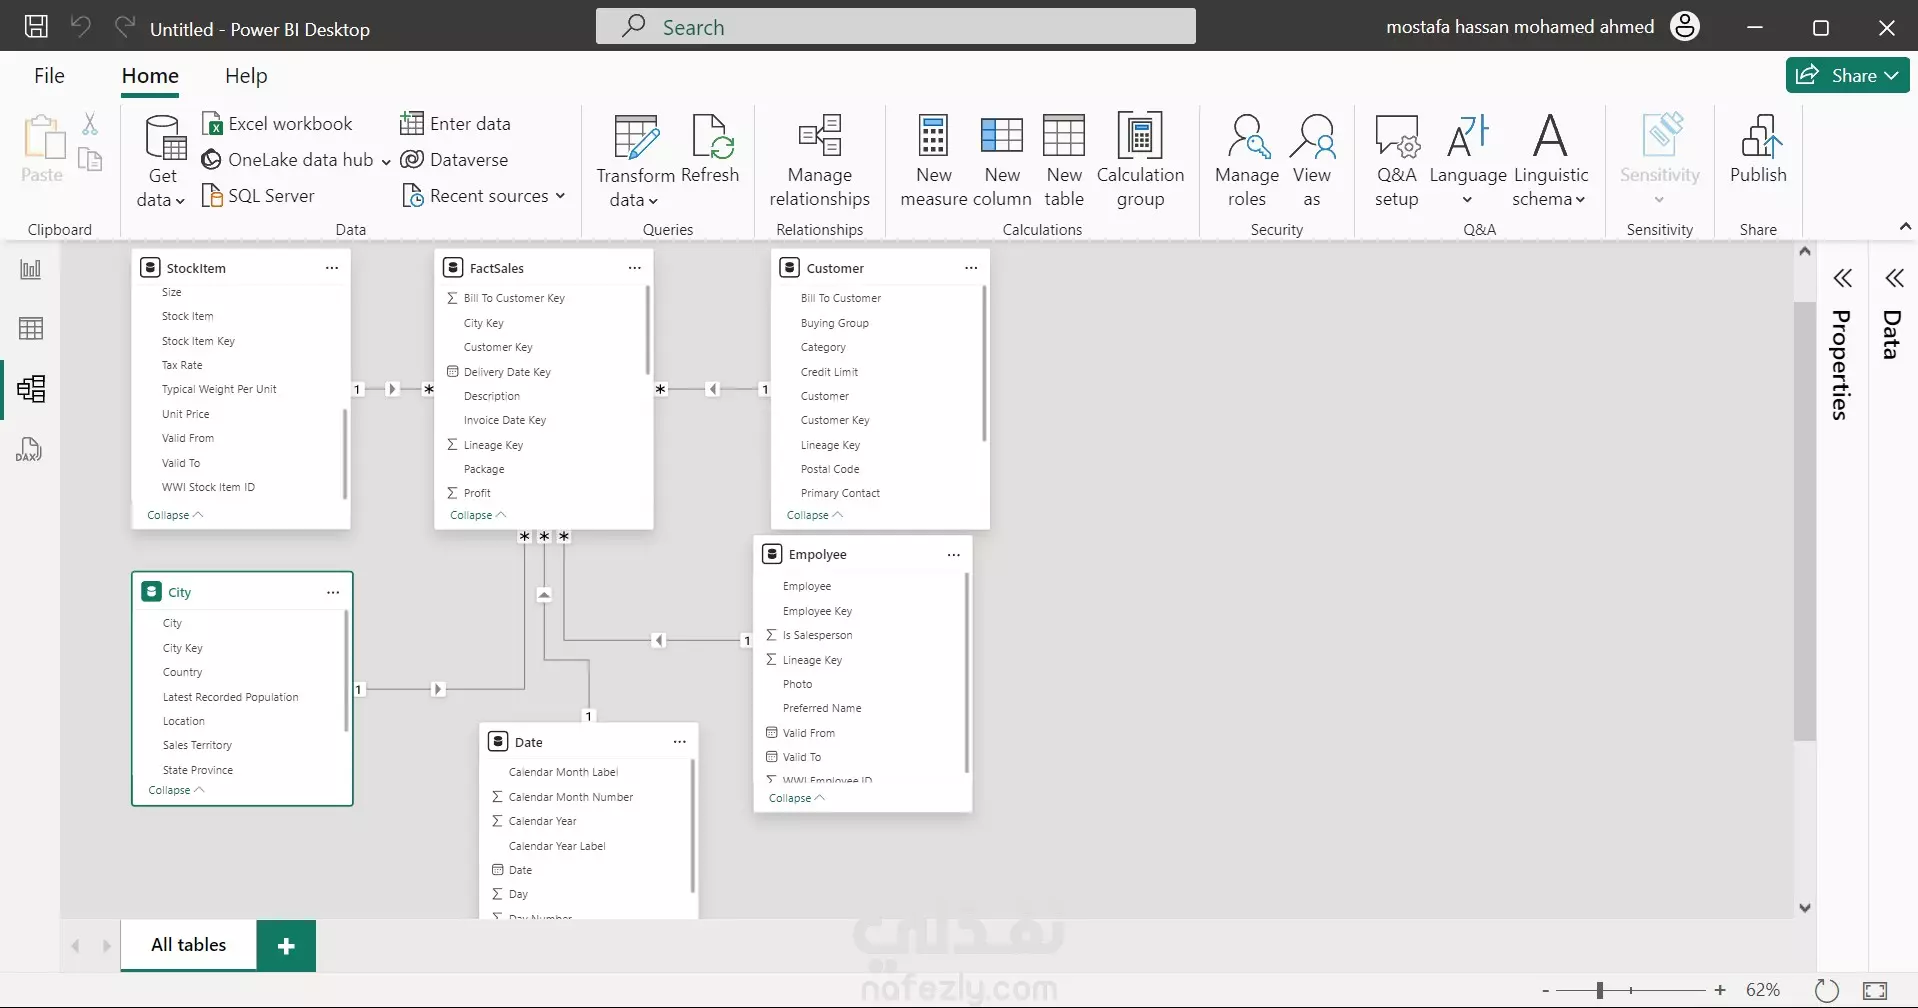Viewport: 1918px width, 1008px height.
Task: Collapse the Empolyee table card
Action: click(x=797, y=798)
